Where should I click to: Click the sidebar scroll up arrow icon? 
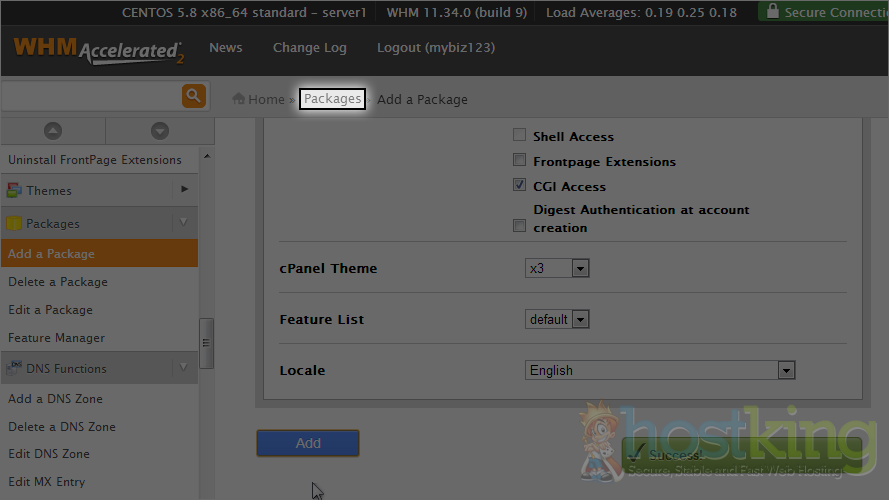[x=53, y=131]
